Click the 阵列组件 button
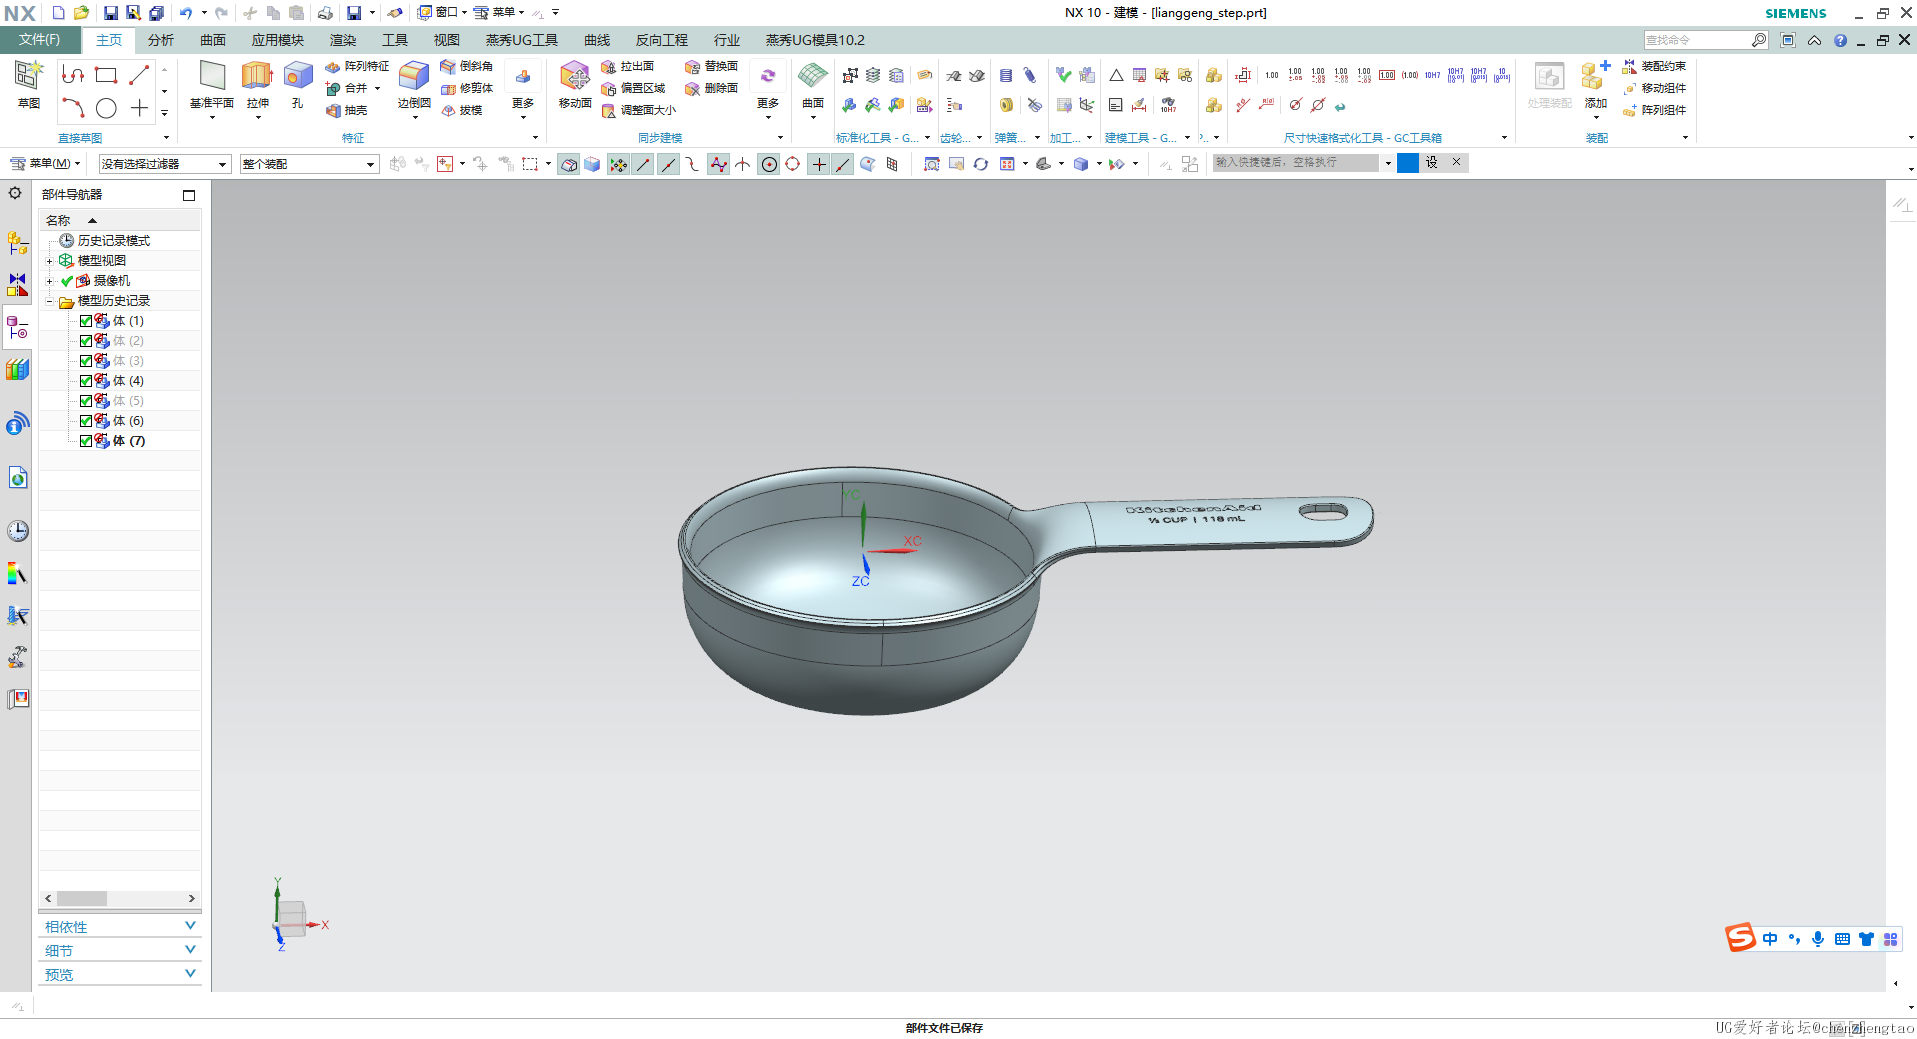Image resolution: width=1917 pixels, height=1039 pixels. click(1655, 110)
